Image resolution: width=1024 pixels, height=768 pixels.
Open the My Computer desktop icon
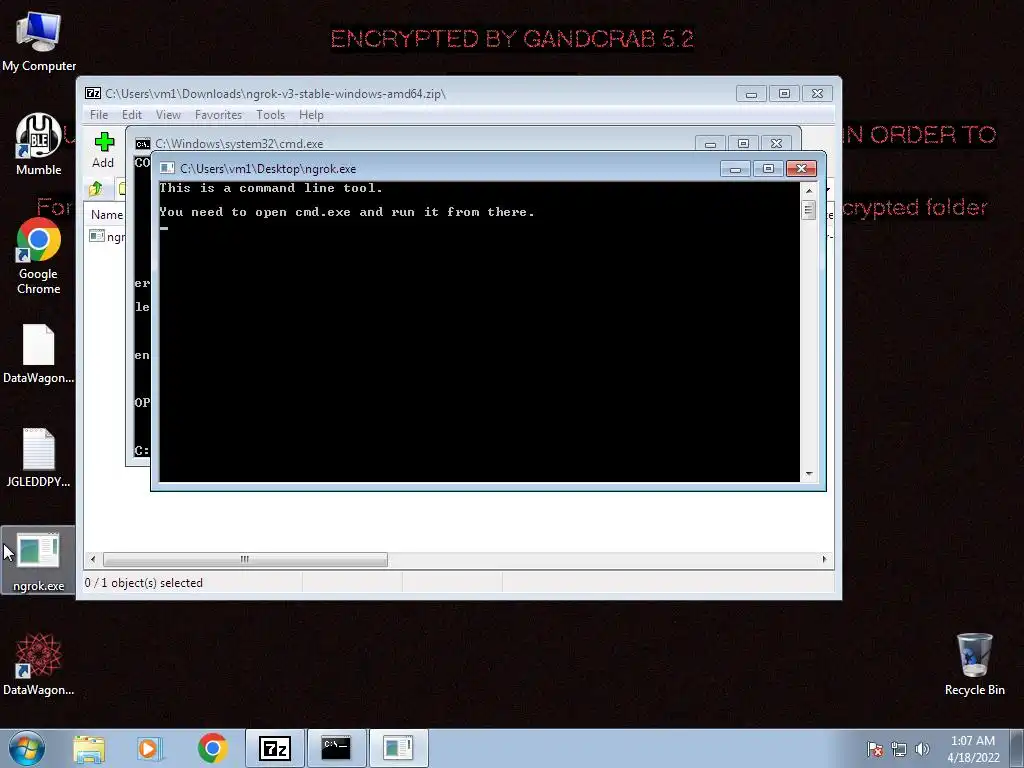coord(39,40)
